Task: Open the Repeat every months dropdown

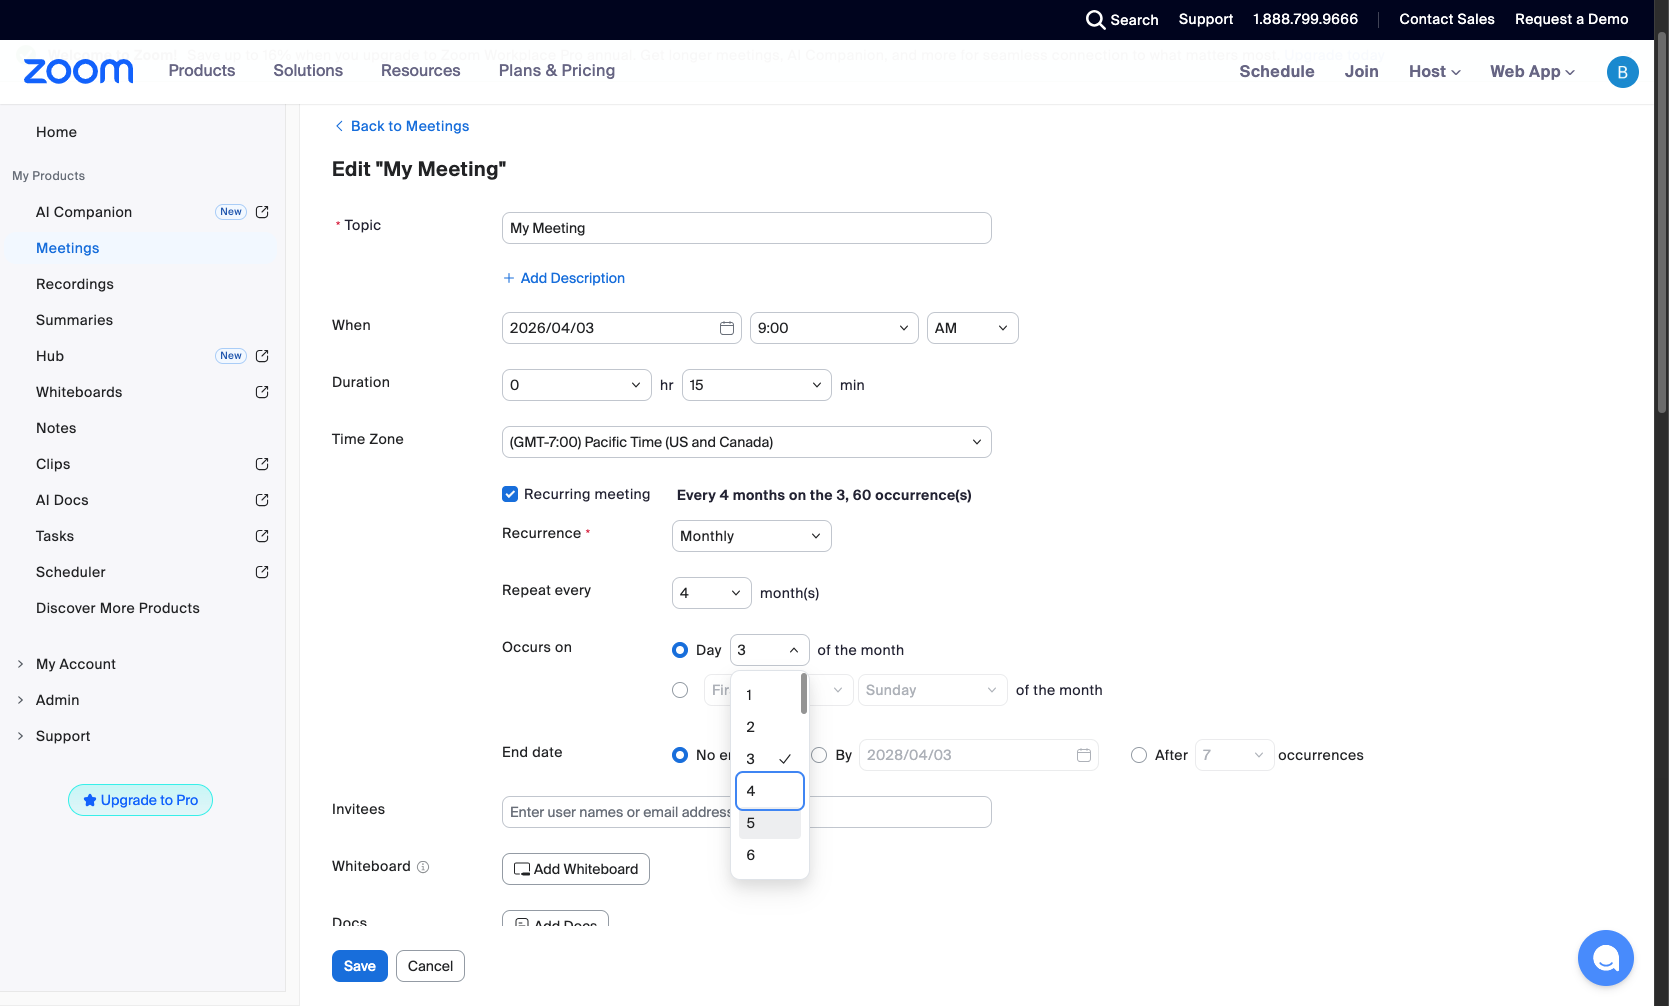Action: pyautogui.click(x=712, y=593)
